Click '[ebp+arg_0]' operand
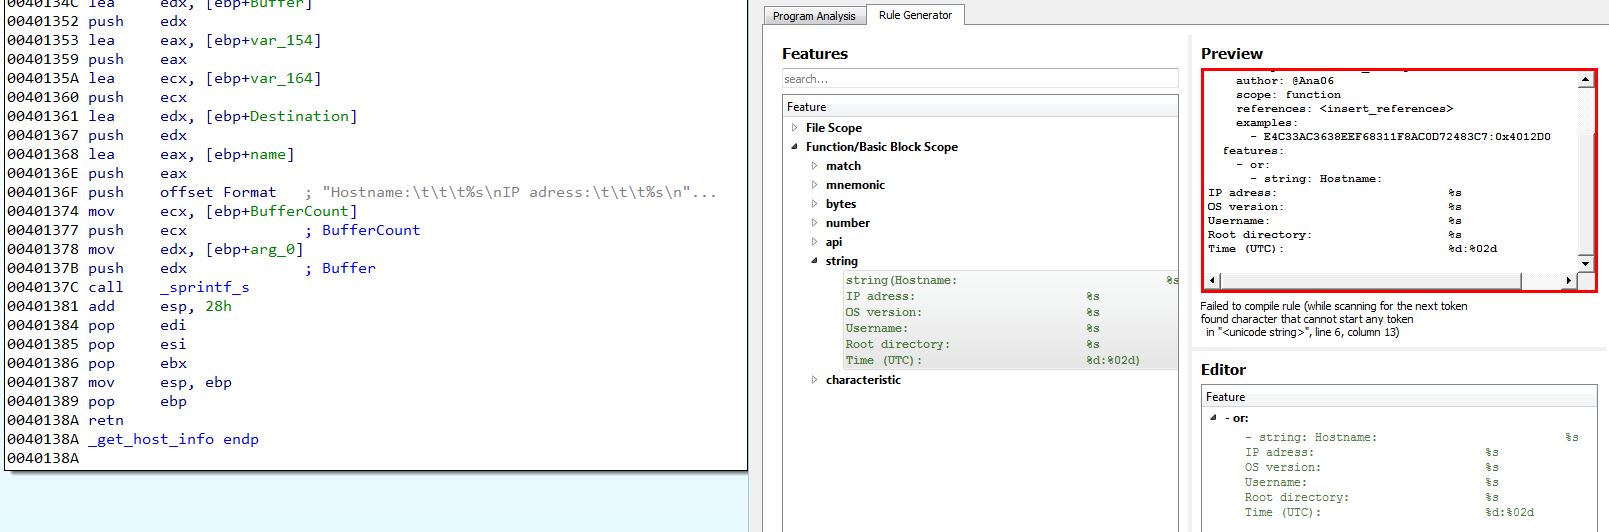The width and height of the screenshot is (1609, 532). pyautogui.click(x=255, y=249)
